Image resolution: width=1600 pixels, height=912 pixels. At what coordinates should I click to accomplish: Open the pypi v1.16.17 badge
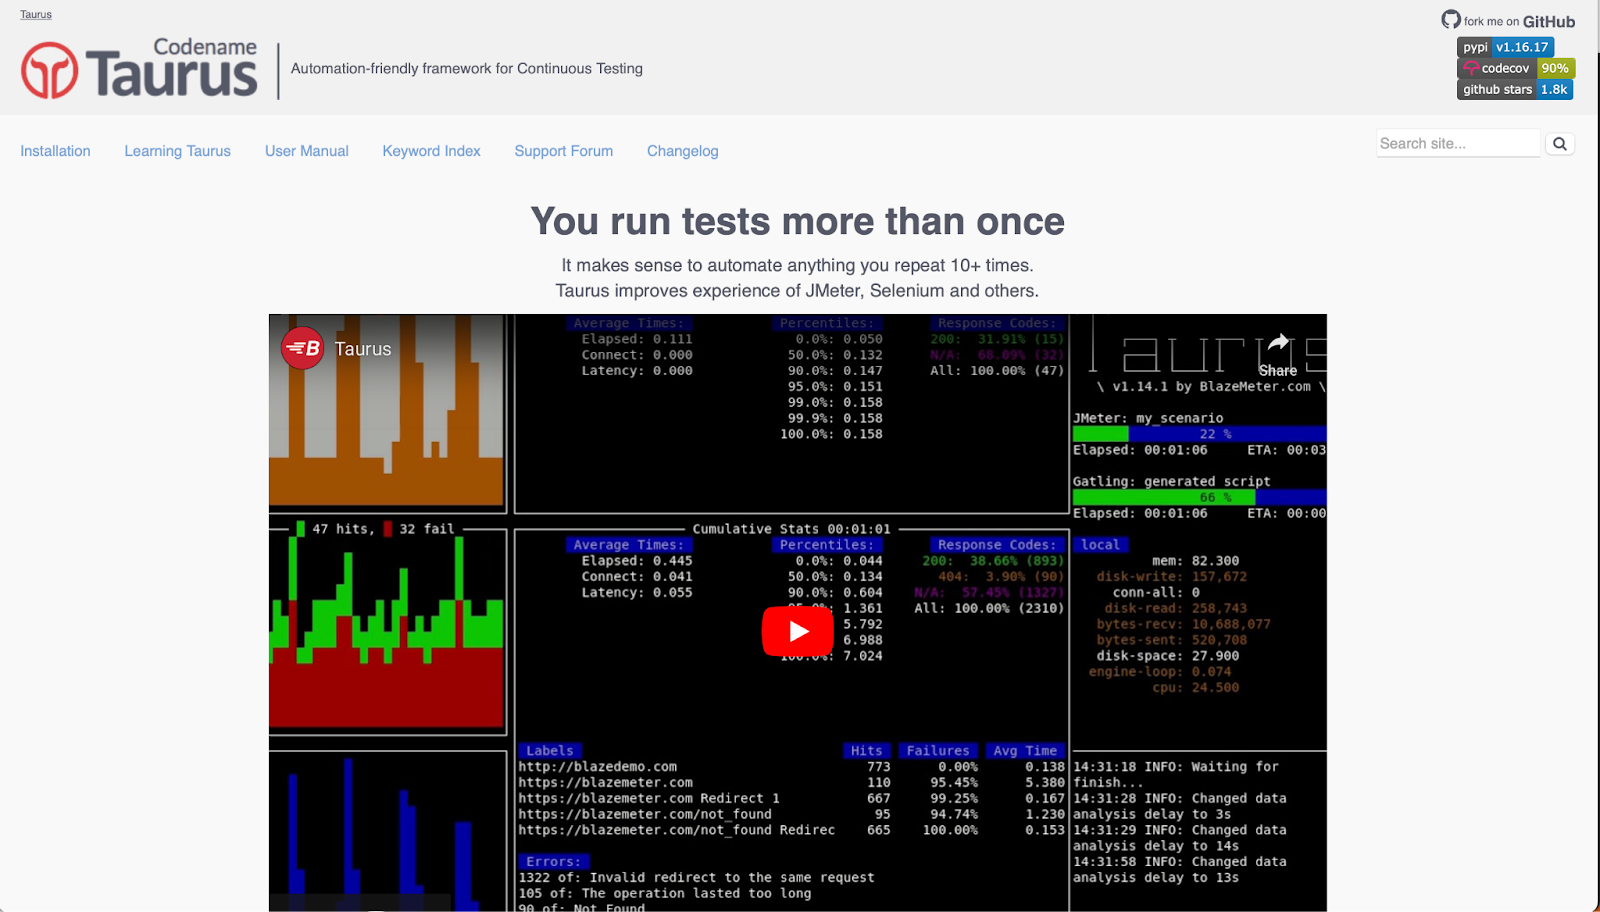click(1505, 47)
